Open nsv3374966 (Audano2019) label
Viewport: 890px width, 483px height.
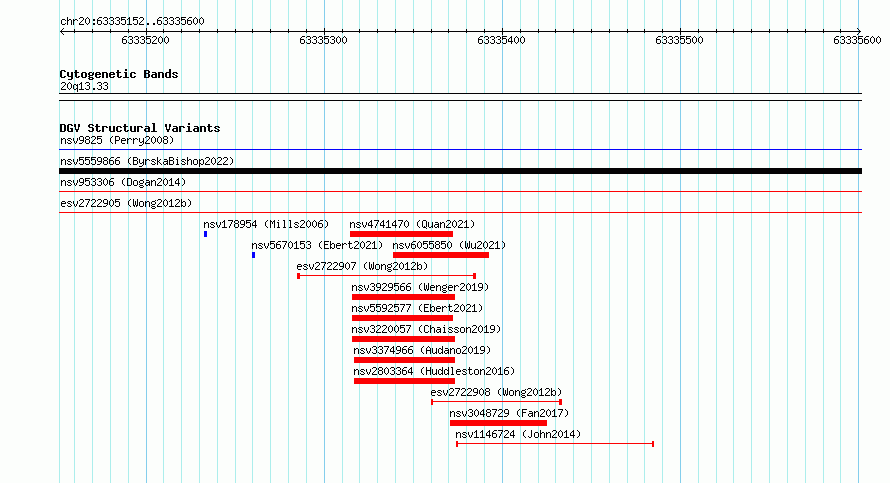[x=422, y=350]
